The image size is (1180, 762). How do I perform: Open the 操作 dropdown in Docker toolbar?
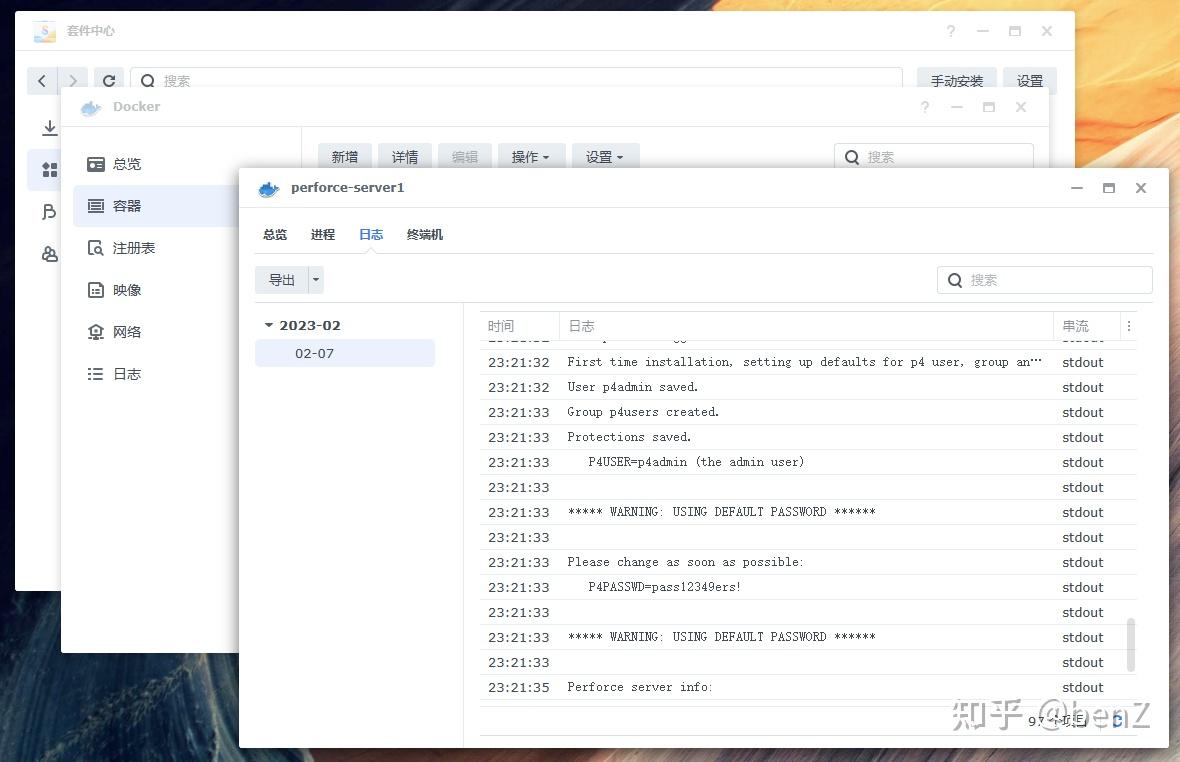[531, 156]
